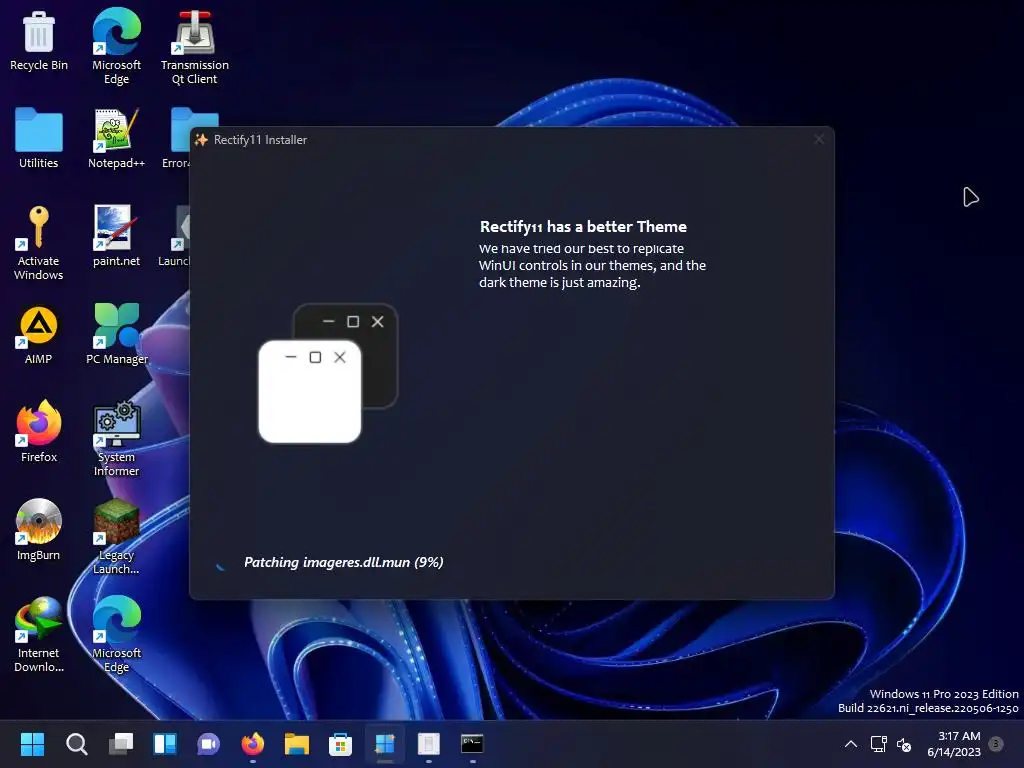Click the muted volume tray icon
The image size is (1024, 768).
904,744
